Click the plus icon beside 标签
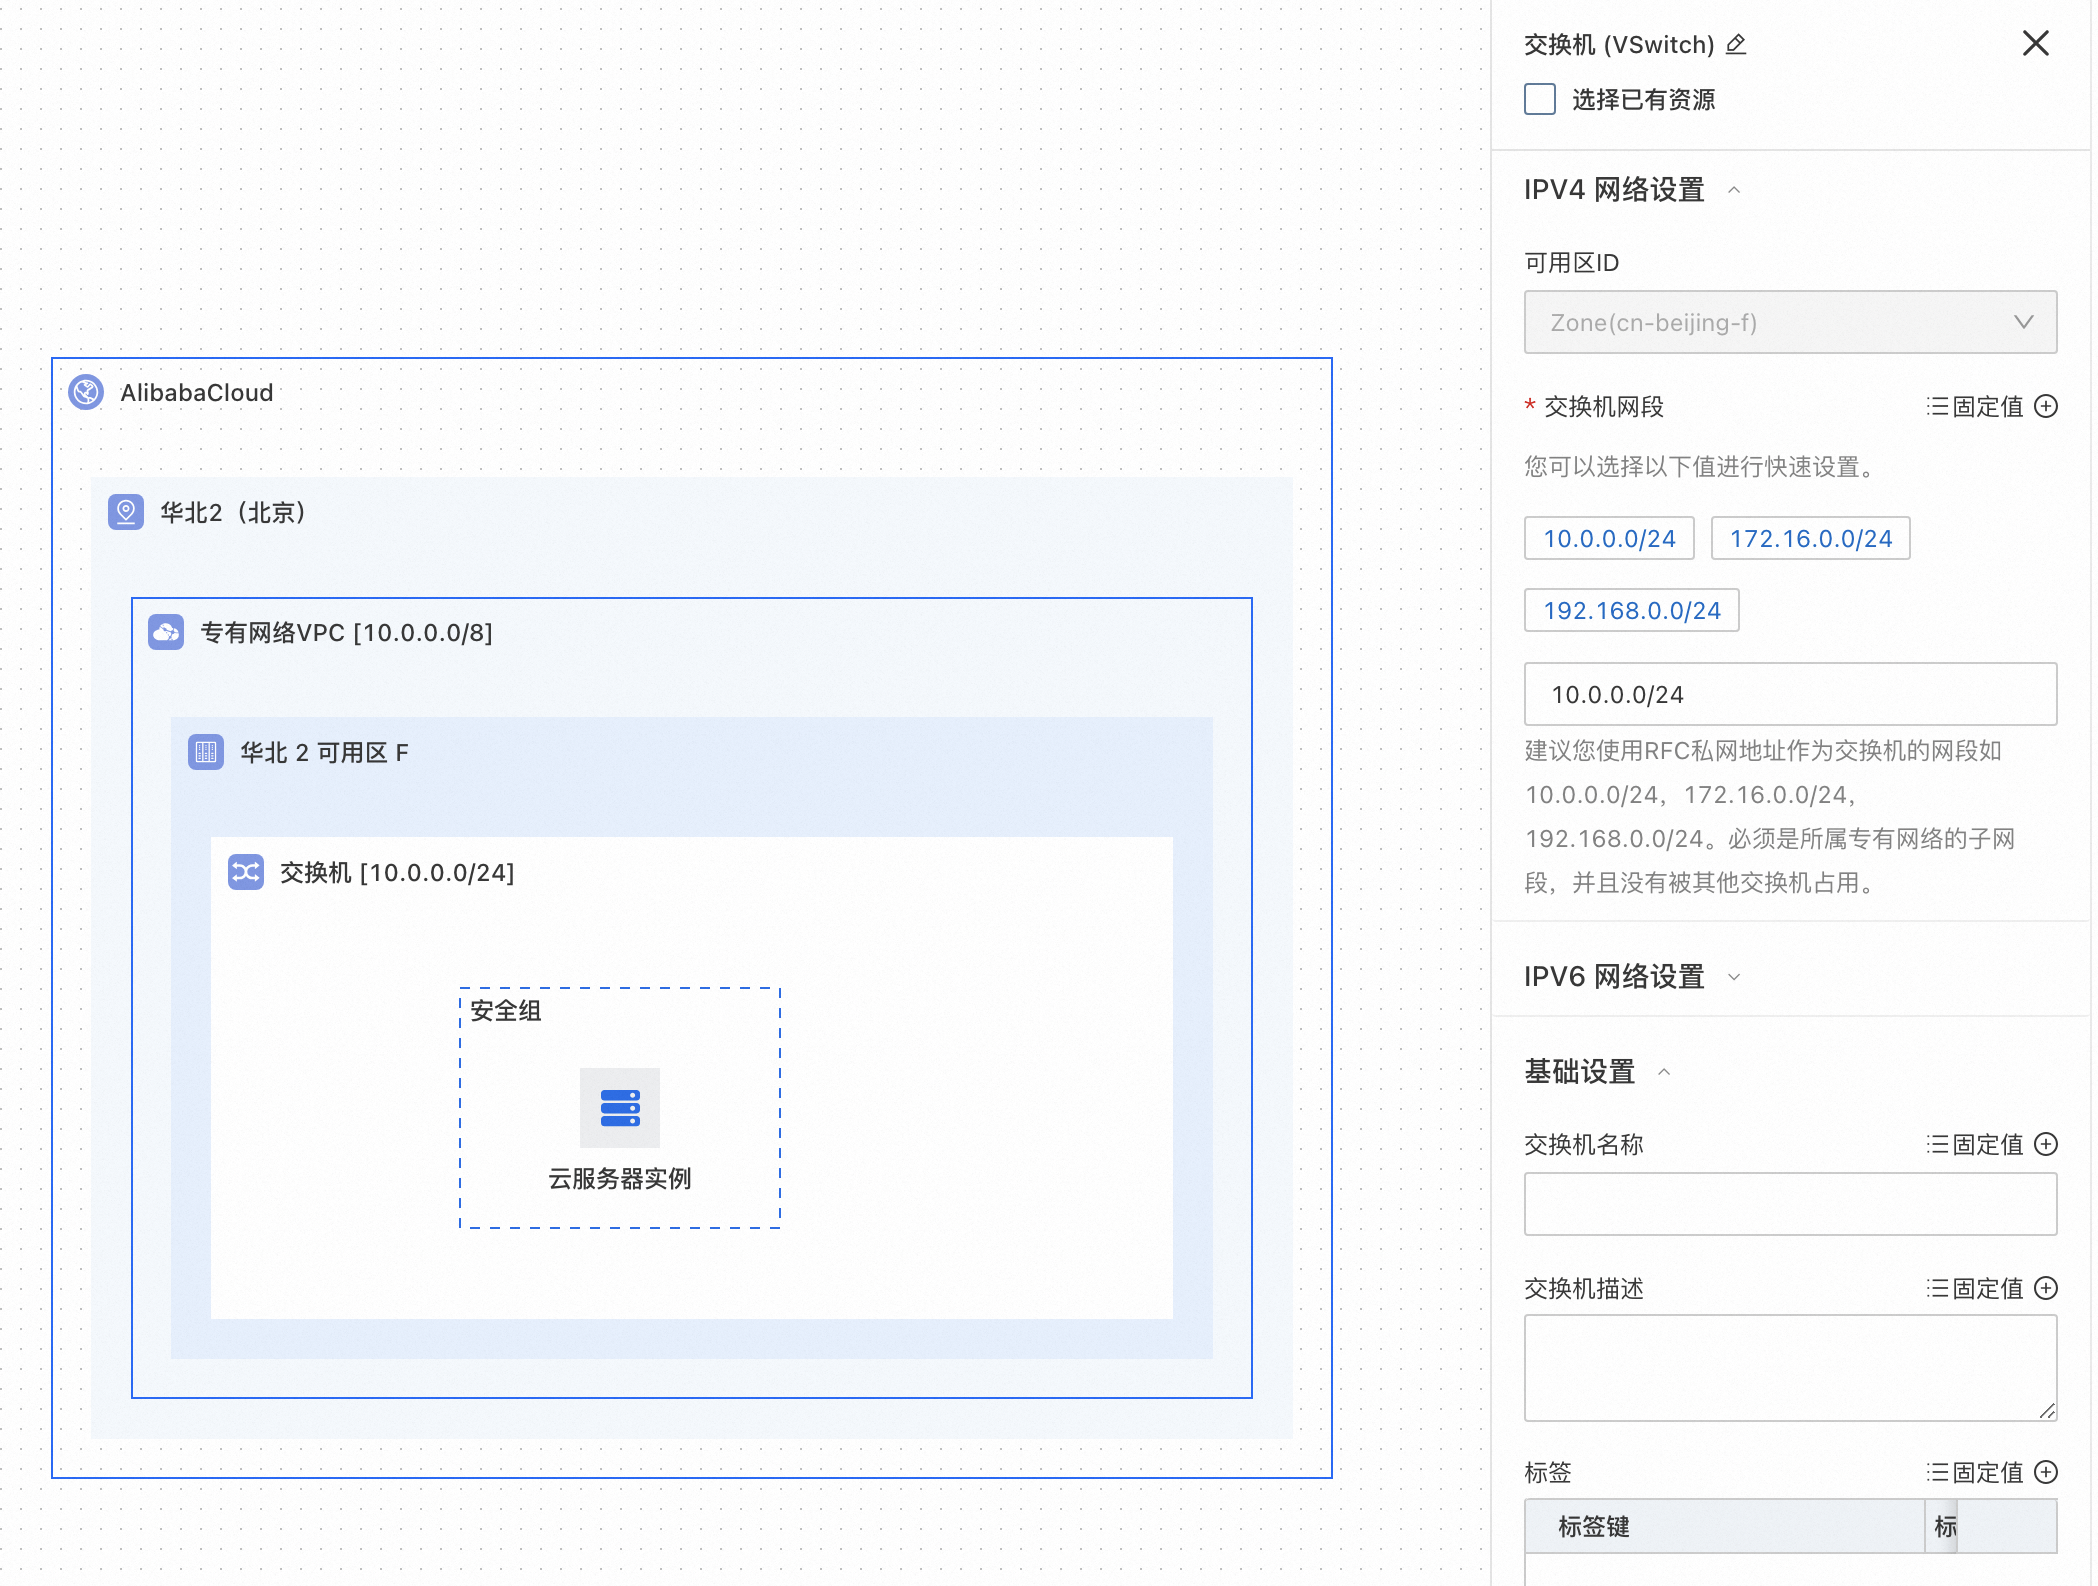Screen dimensions: 2098x1586 tap(2046, 1472)
